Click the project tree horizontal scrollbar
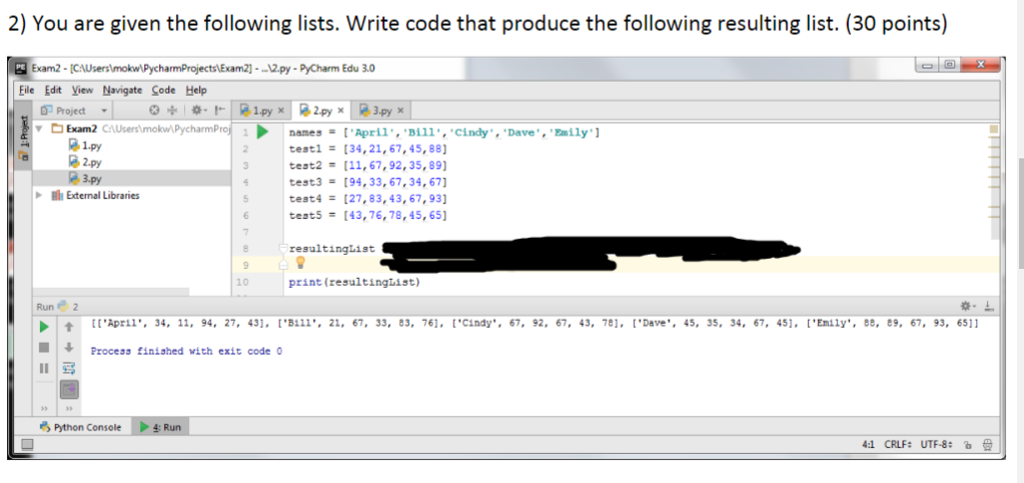The height and width of the screenshot is (483, 1024). [x=111, y=292]
